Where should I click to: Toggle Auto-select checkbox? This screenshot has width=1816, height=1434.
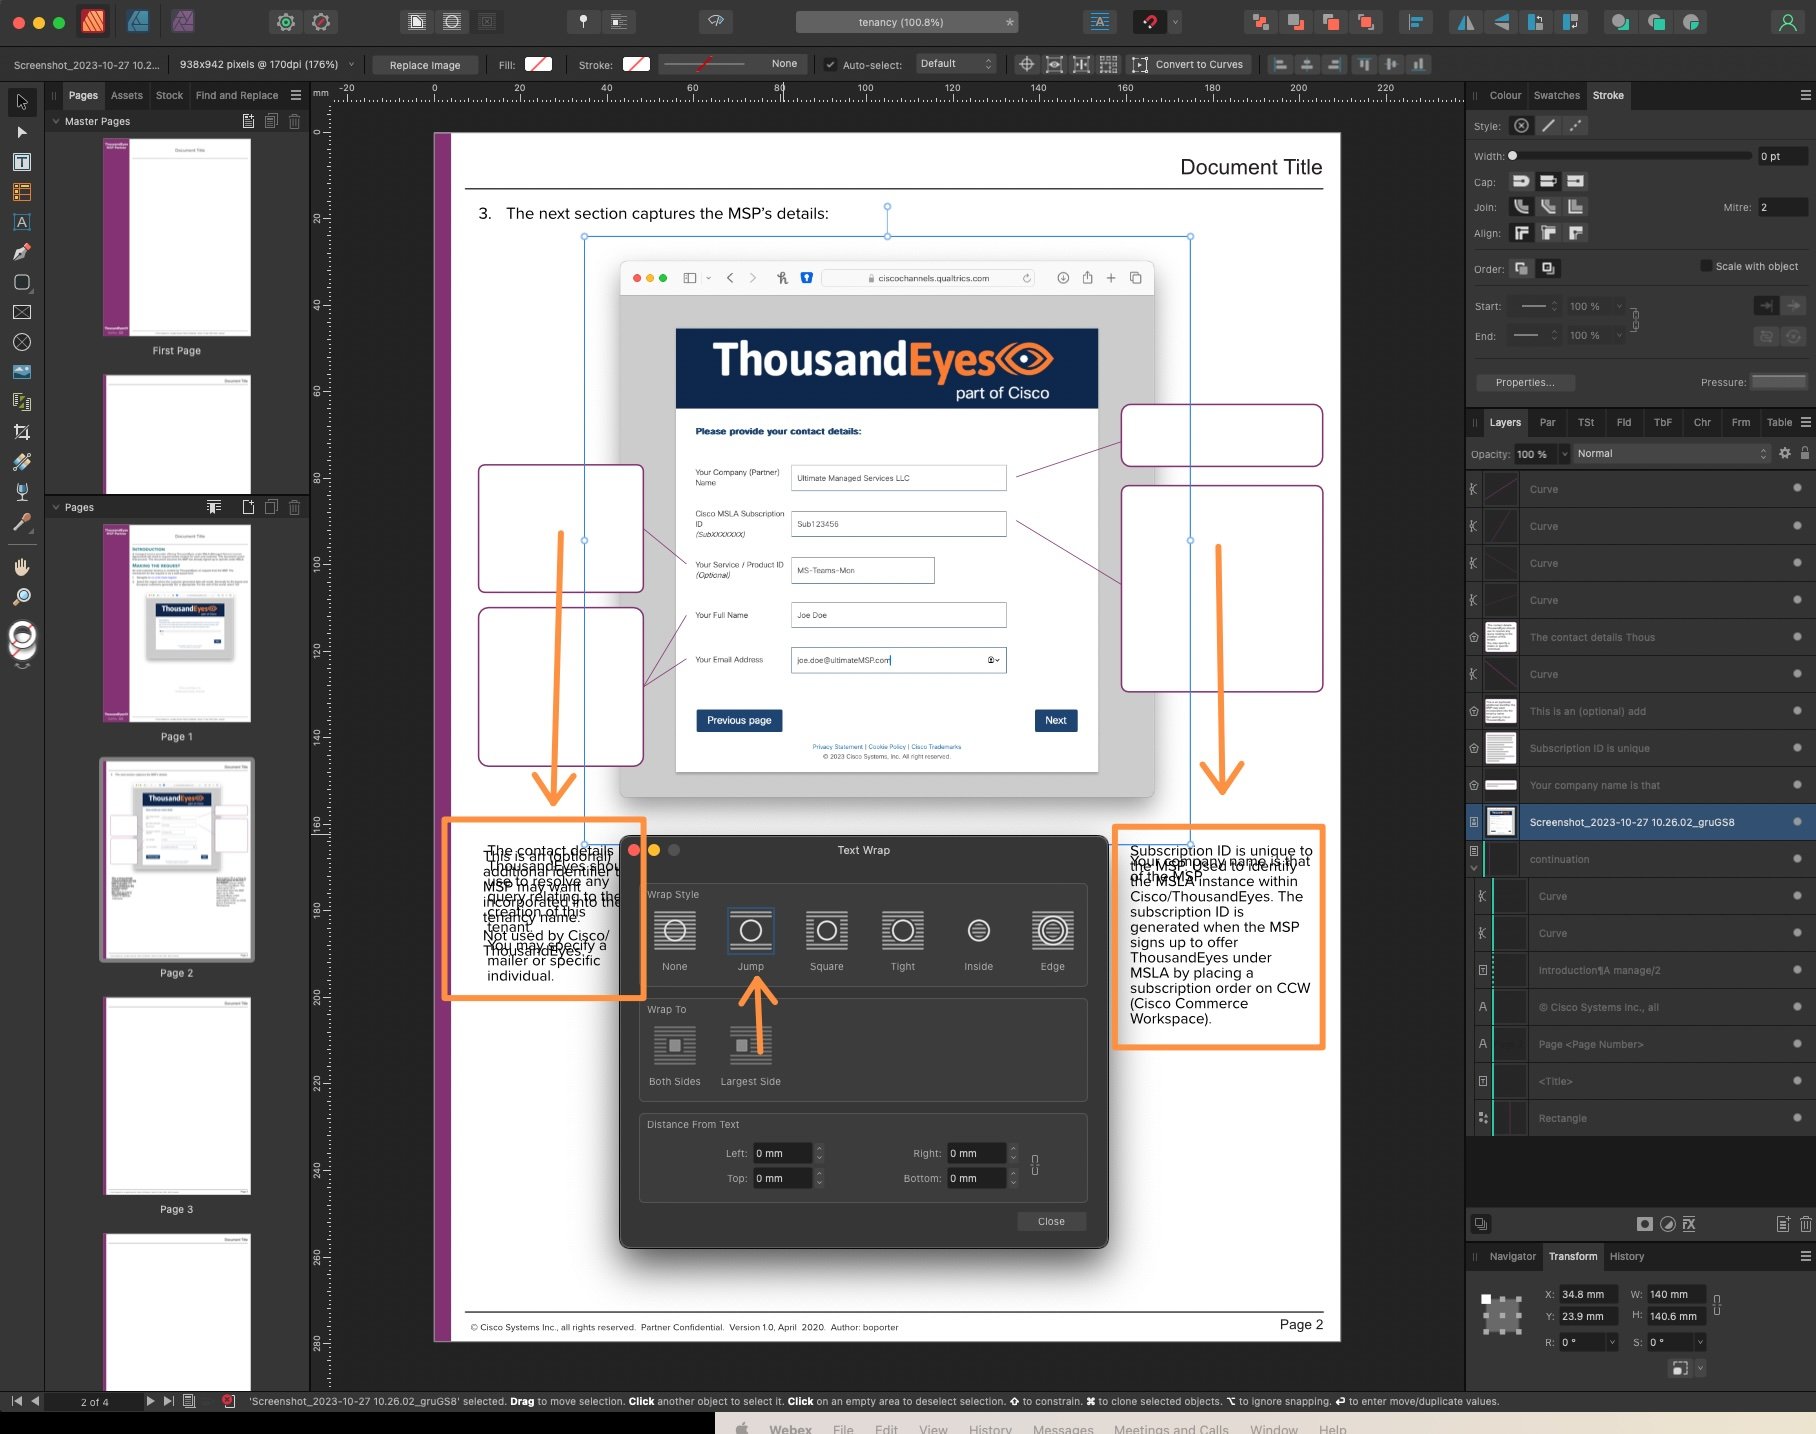click(830, 64)
